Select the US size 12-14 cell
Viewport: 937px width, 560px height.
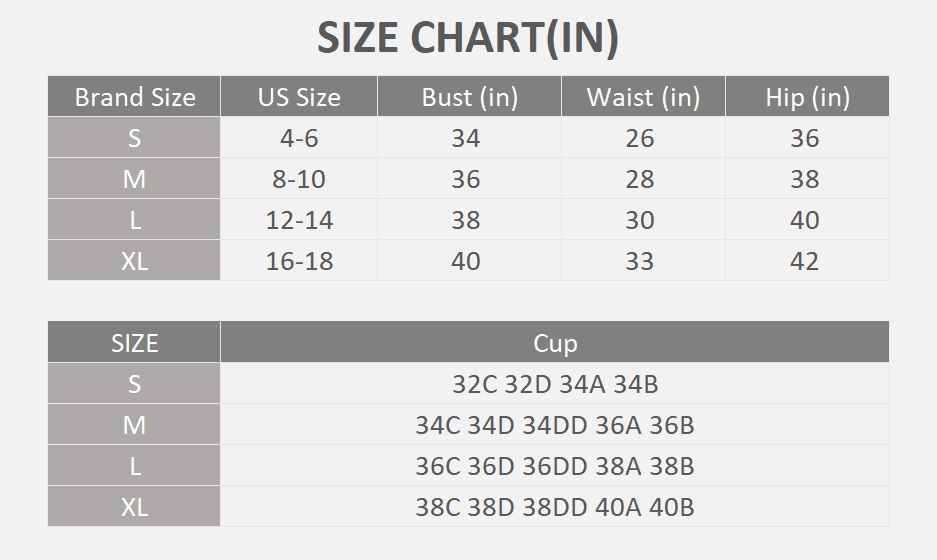299,220
